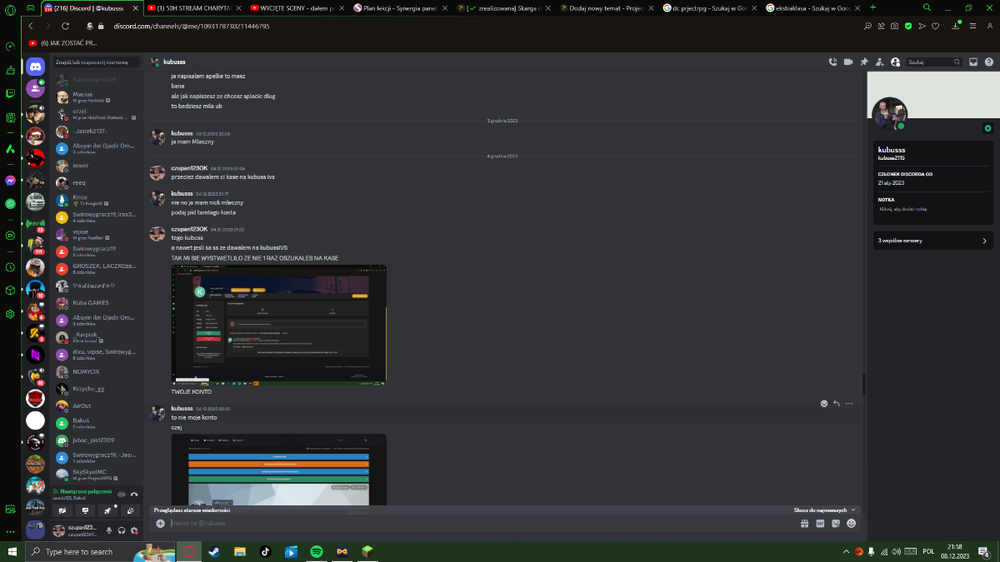Screen dimensions: 1000x562
Task: Open Discord user settings gear
Action: point(134,530)
